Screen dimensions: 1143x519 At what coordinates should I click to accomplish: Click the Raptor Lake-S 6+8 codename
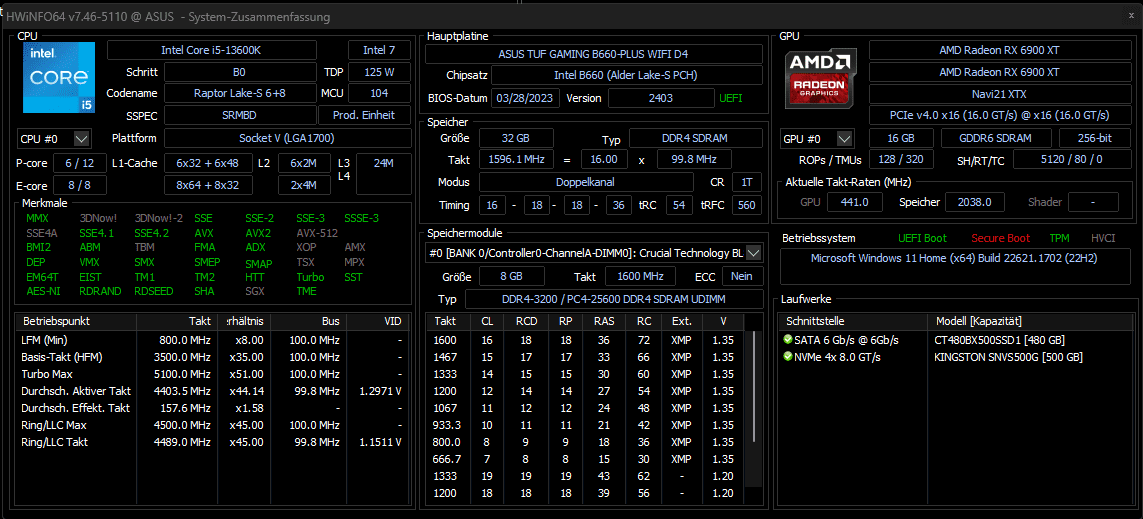(240, 93)
